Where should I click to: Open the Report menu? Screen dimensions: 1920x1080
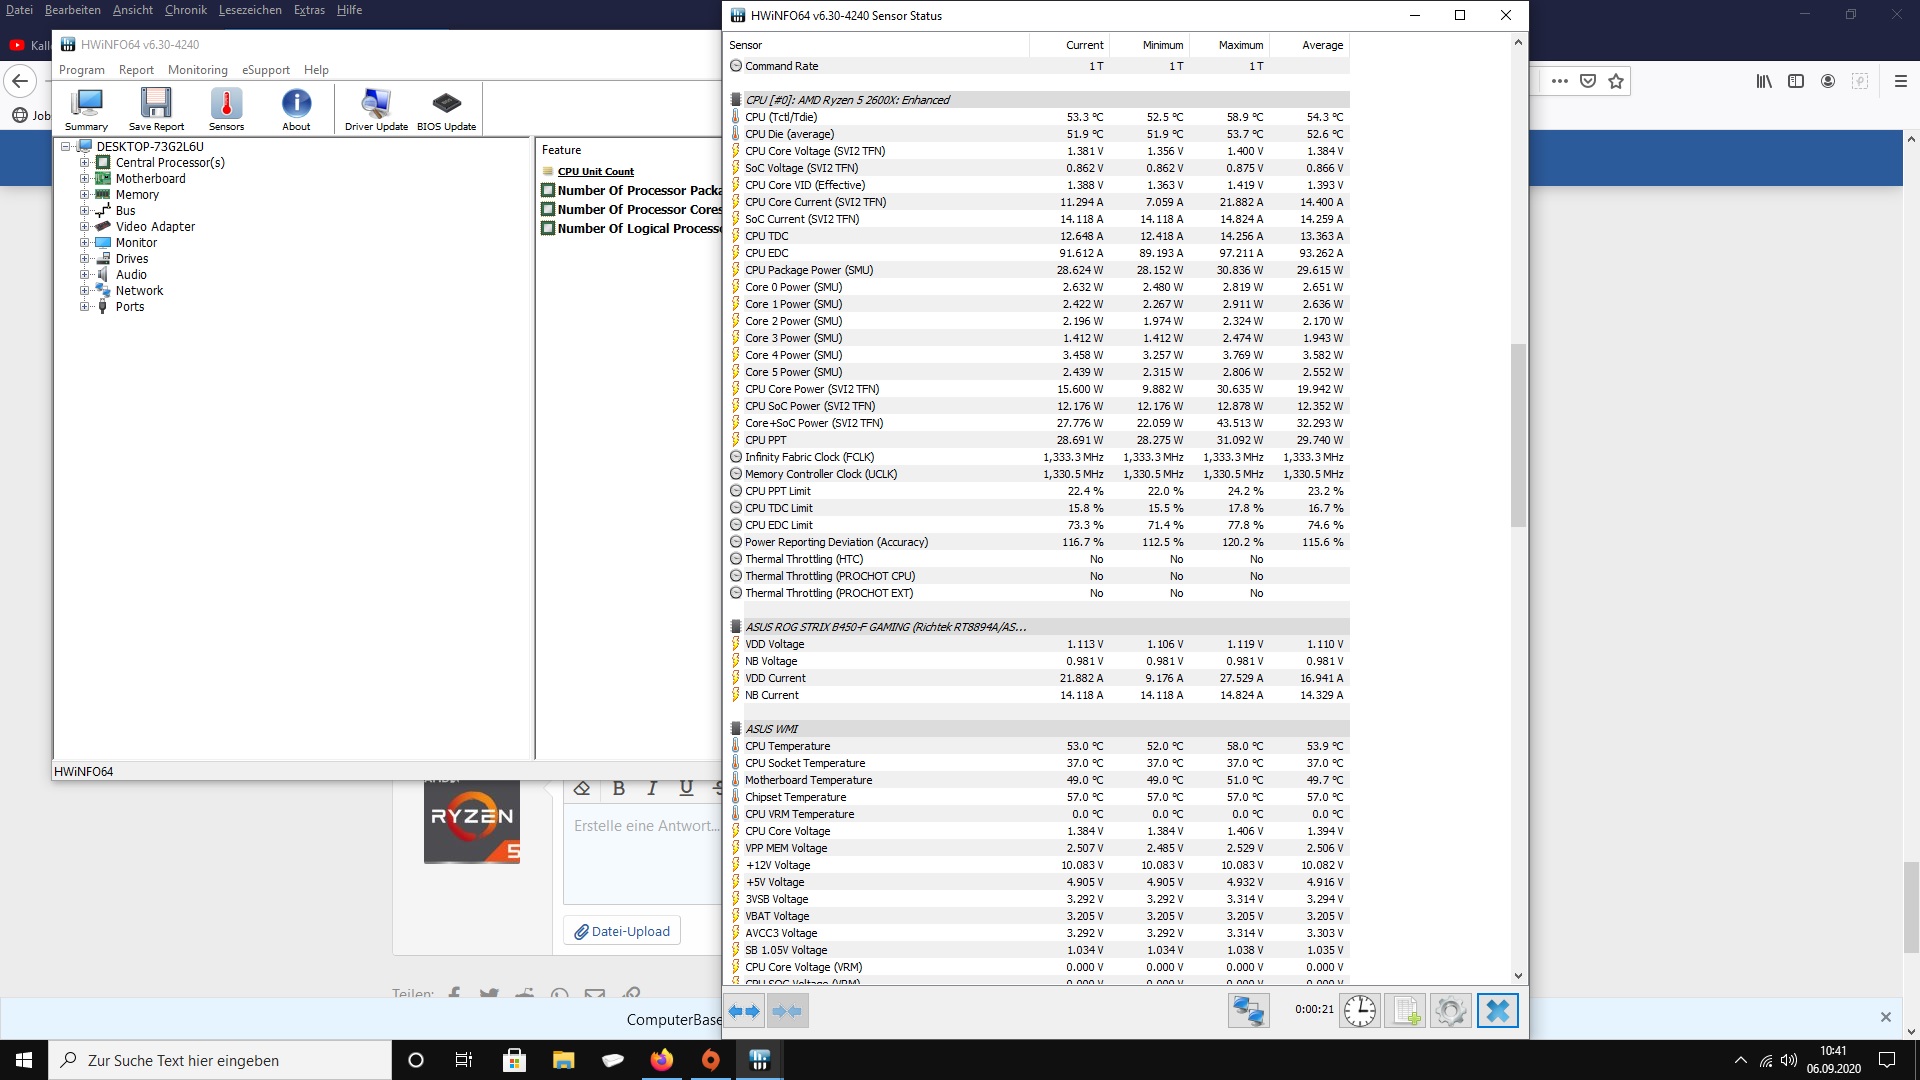pyautogui.click(x=136, y=70)
